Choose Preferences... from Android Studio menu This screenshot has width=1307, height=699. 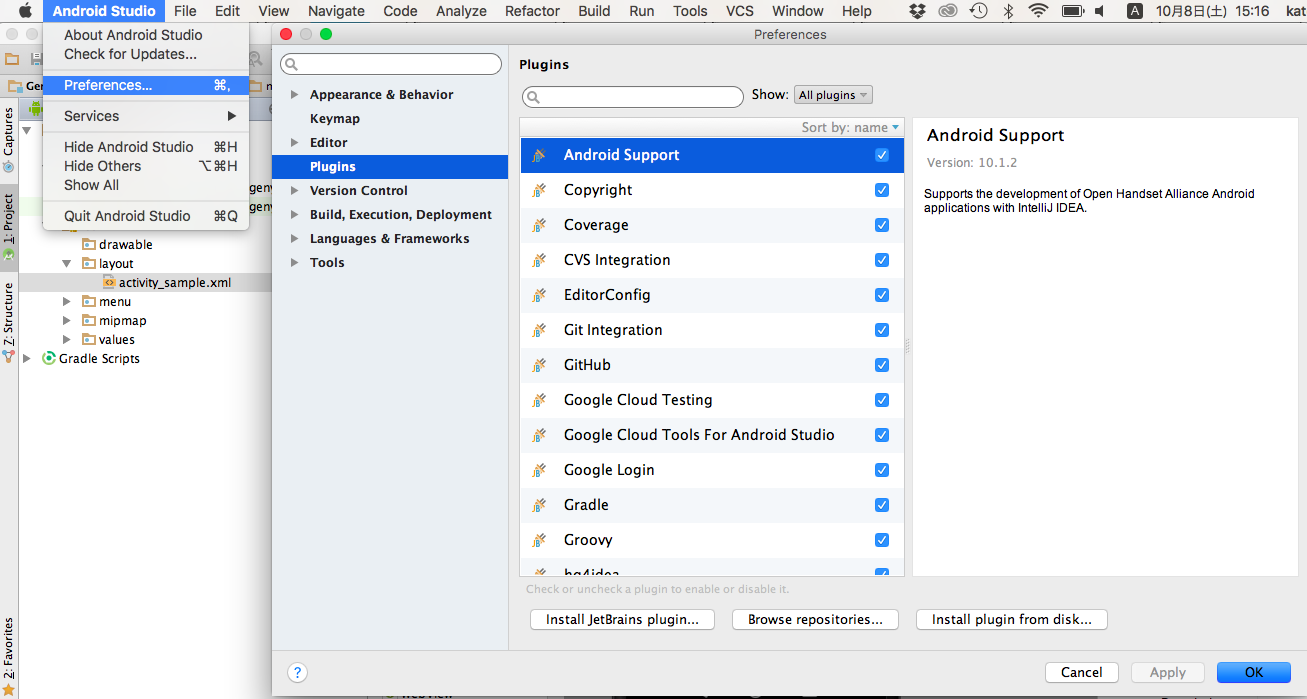146,85
